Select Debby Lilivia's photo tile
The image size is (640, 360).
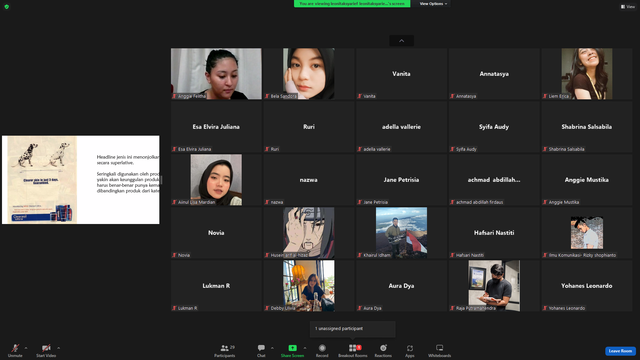point(309,286)
